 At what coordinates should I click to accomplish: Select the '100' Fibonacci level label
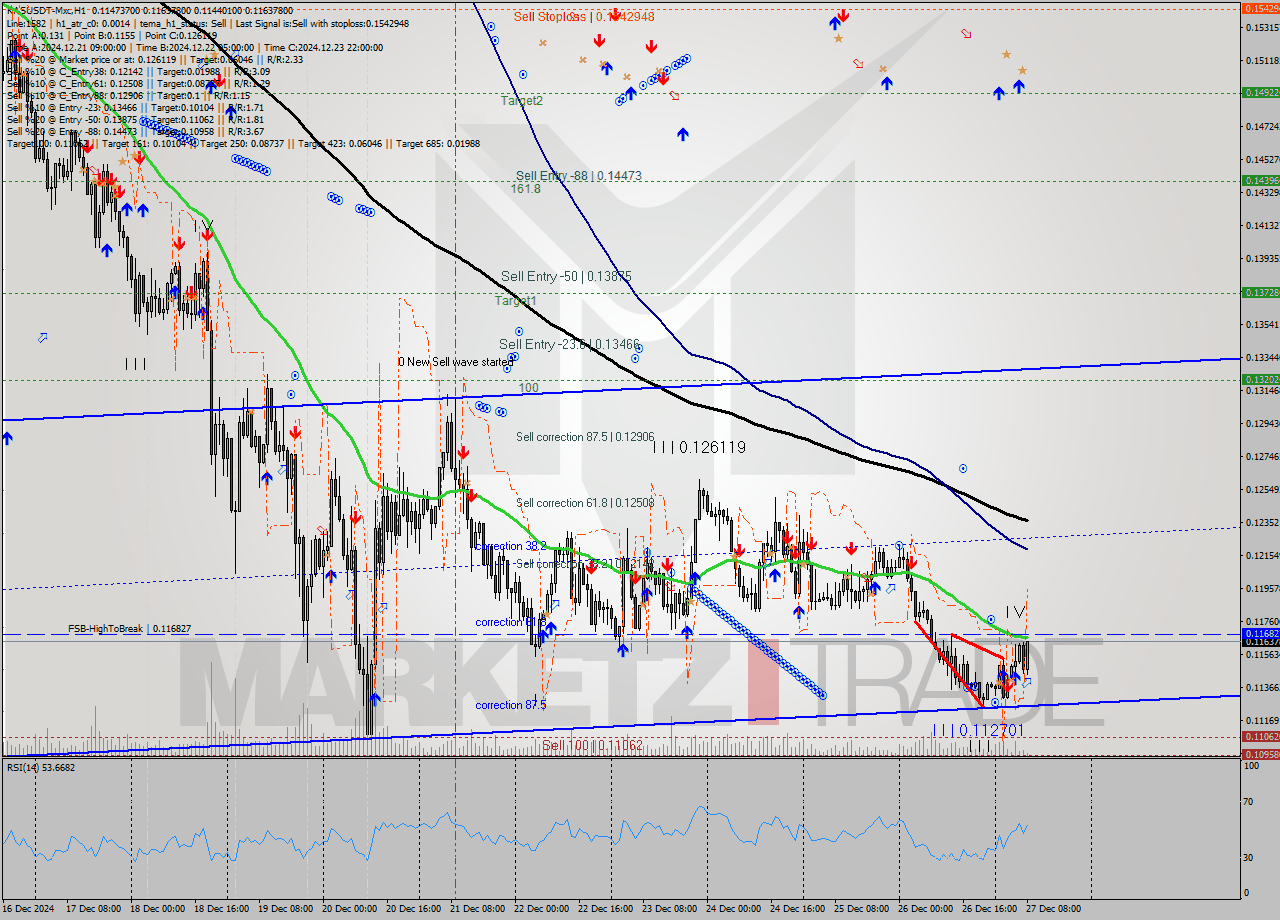pos(528,387)
